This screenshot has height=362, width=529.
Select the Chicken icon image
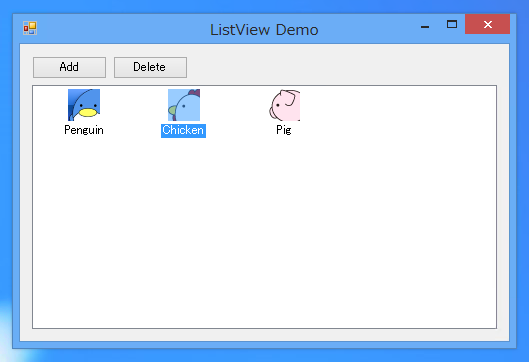click(x=184, y=105)
